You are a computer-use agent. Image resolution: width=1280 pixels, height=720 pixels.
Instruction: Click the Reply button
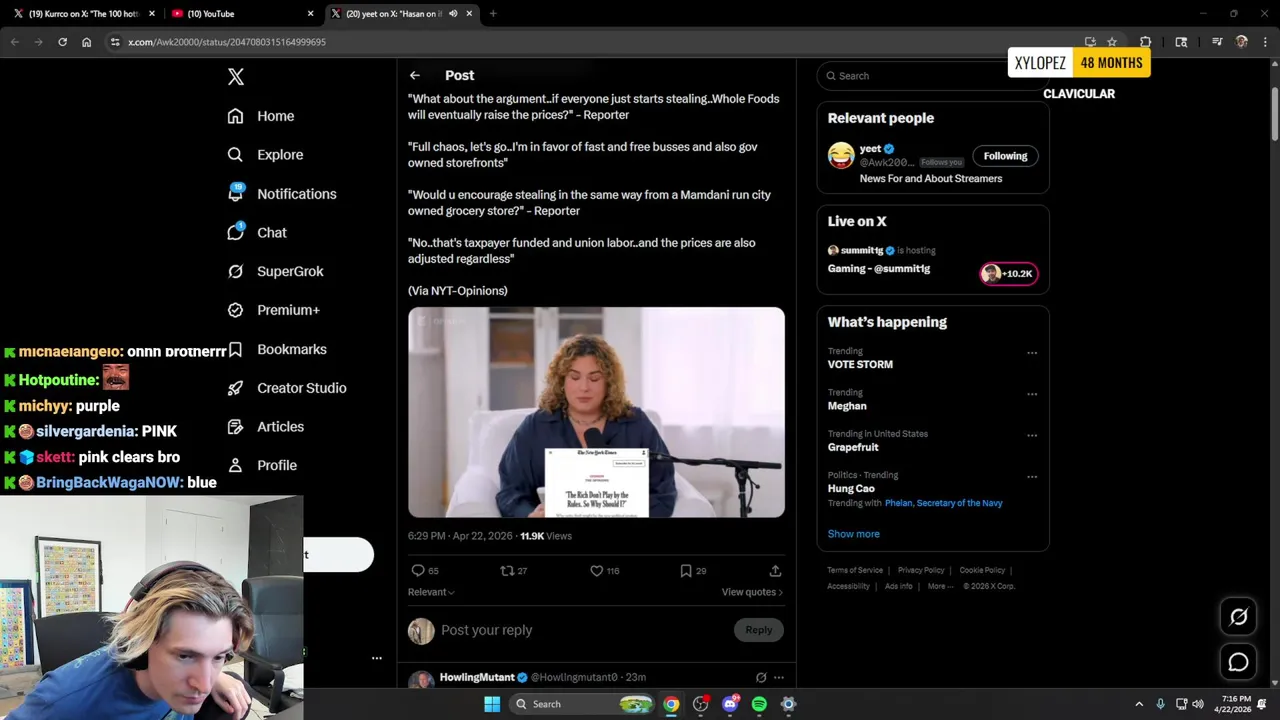pyautogui.click(x=759, y=630)
